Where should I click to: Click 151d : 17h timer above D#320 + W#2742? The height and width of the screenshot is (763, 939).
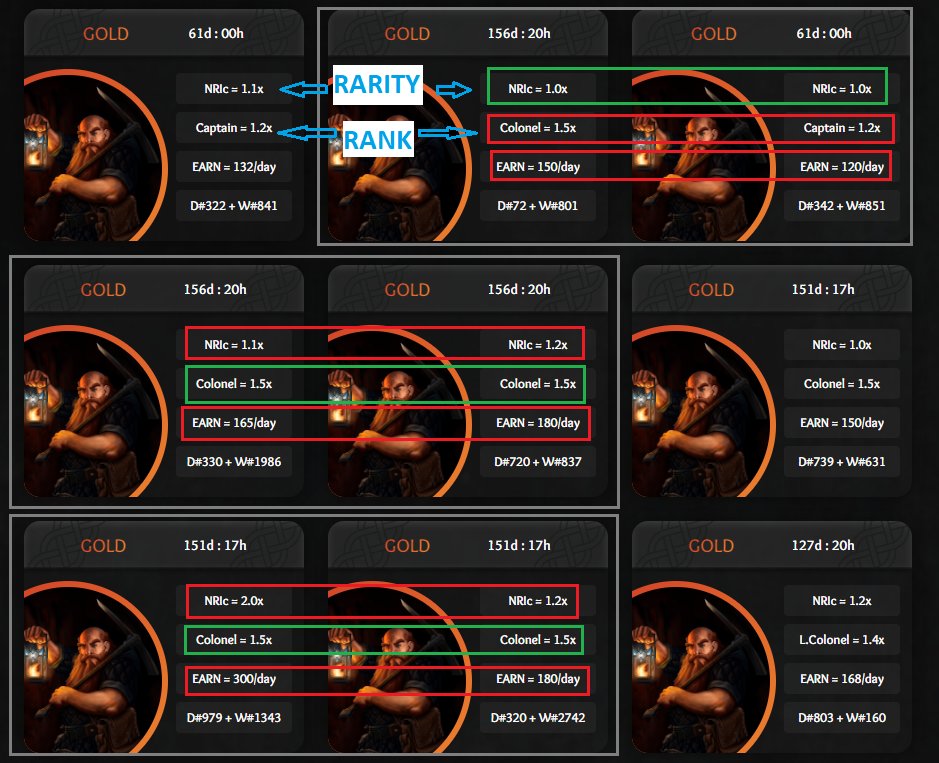(x=519, y=546)
